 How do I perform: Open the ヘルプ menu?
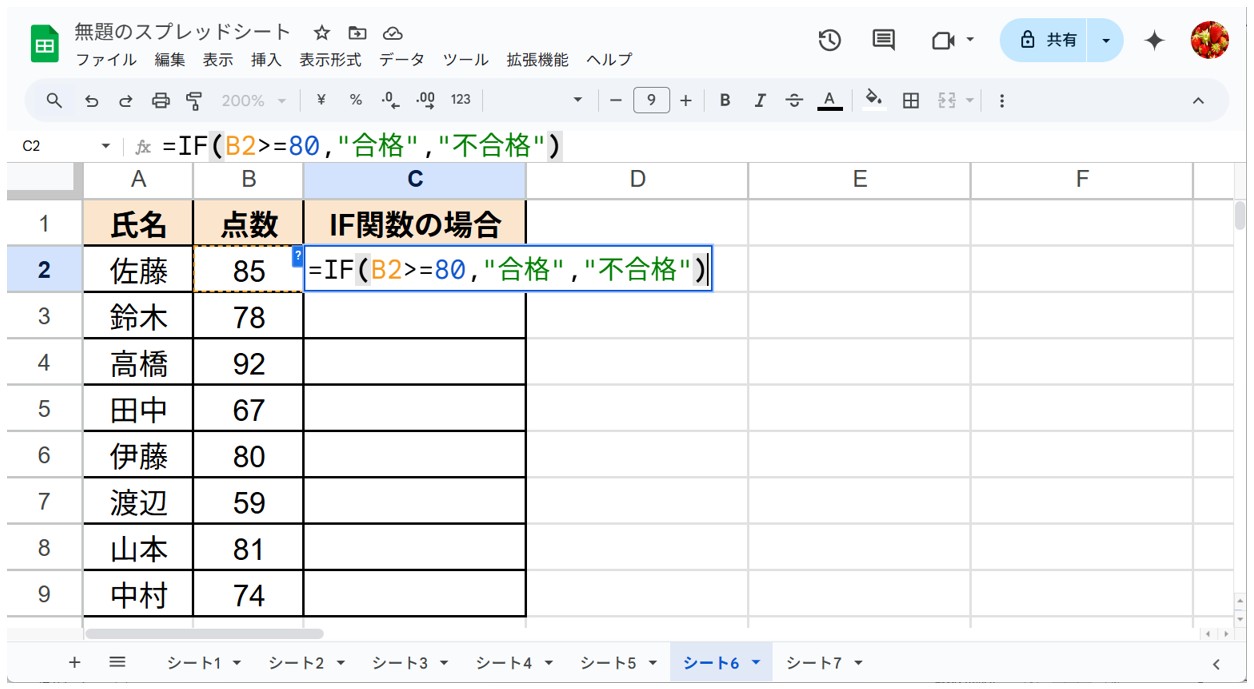(x=609, y=60)
